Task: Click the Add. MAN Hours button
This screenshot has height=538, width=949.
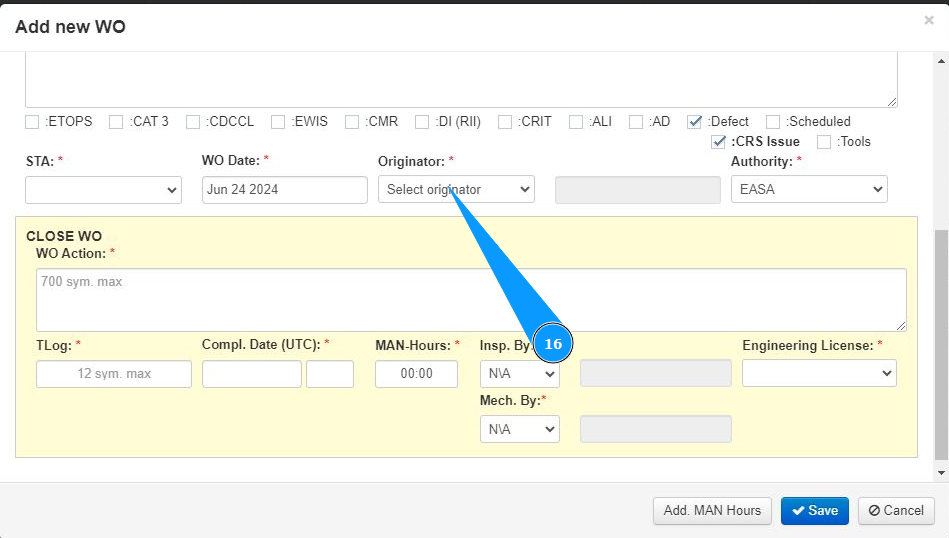Action: coord(712,510)
